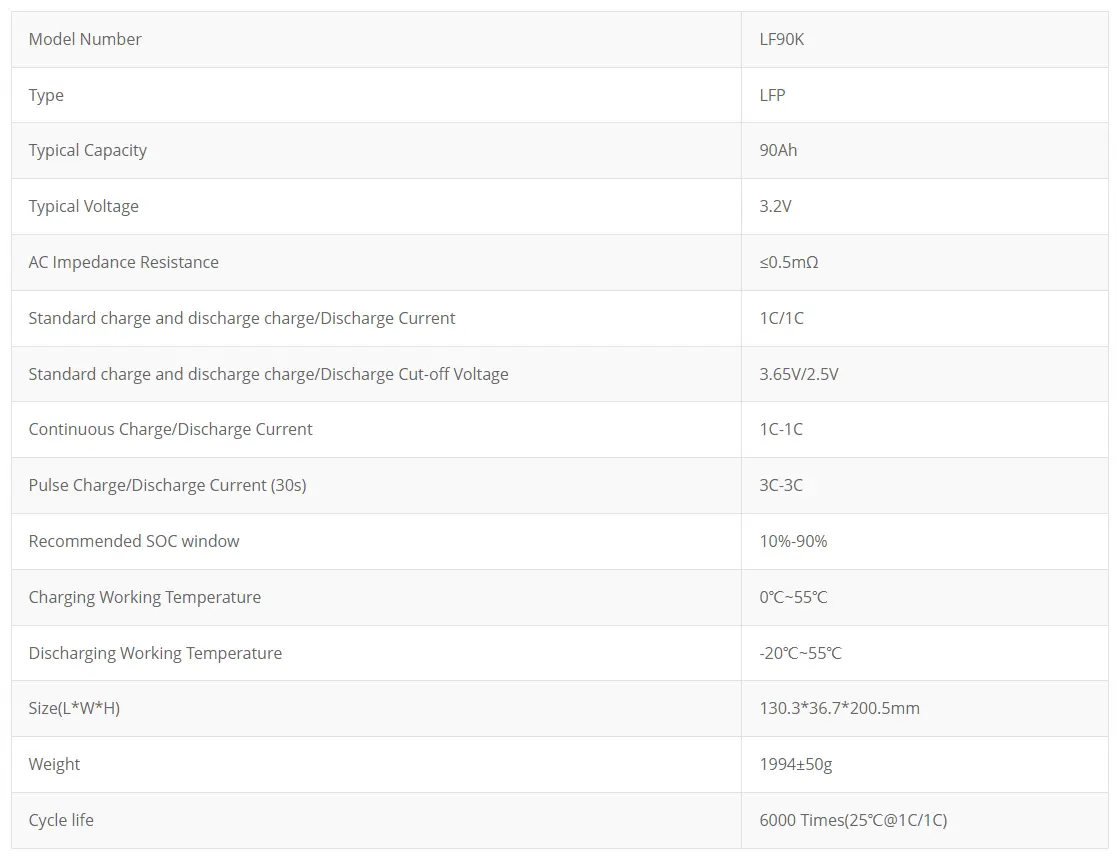1117x861 pixels.
Task: Click the 3.65V/2.5V cut-off voltage value
Action: point(799,374)
